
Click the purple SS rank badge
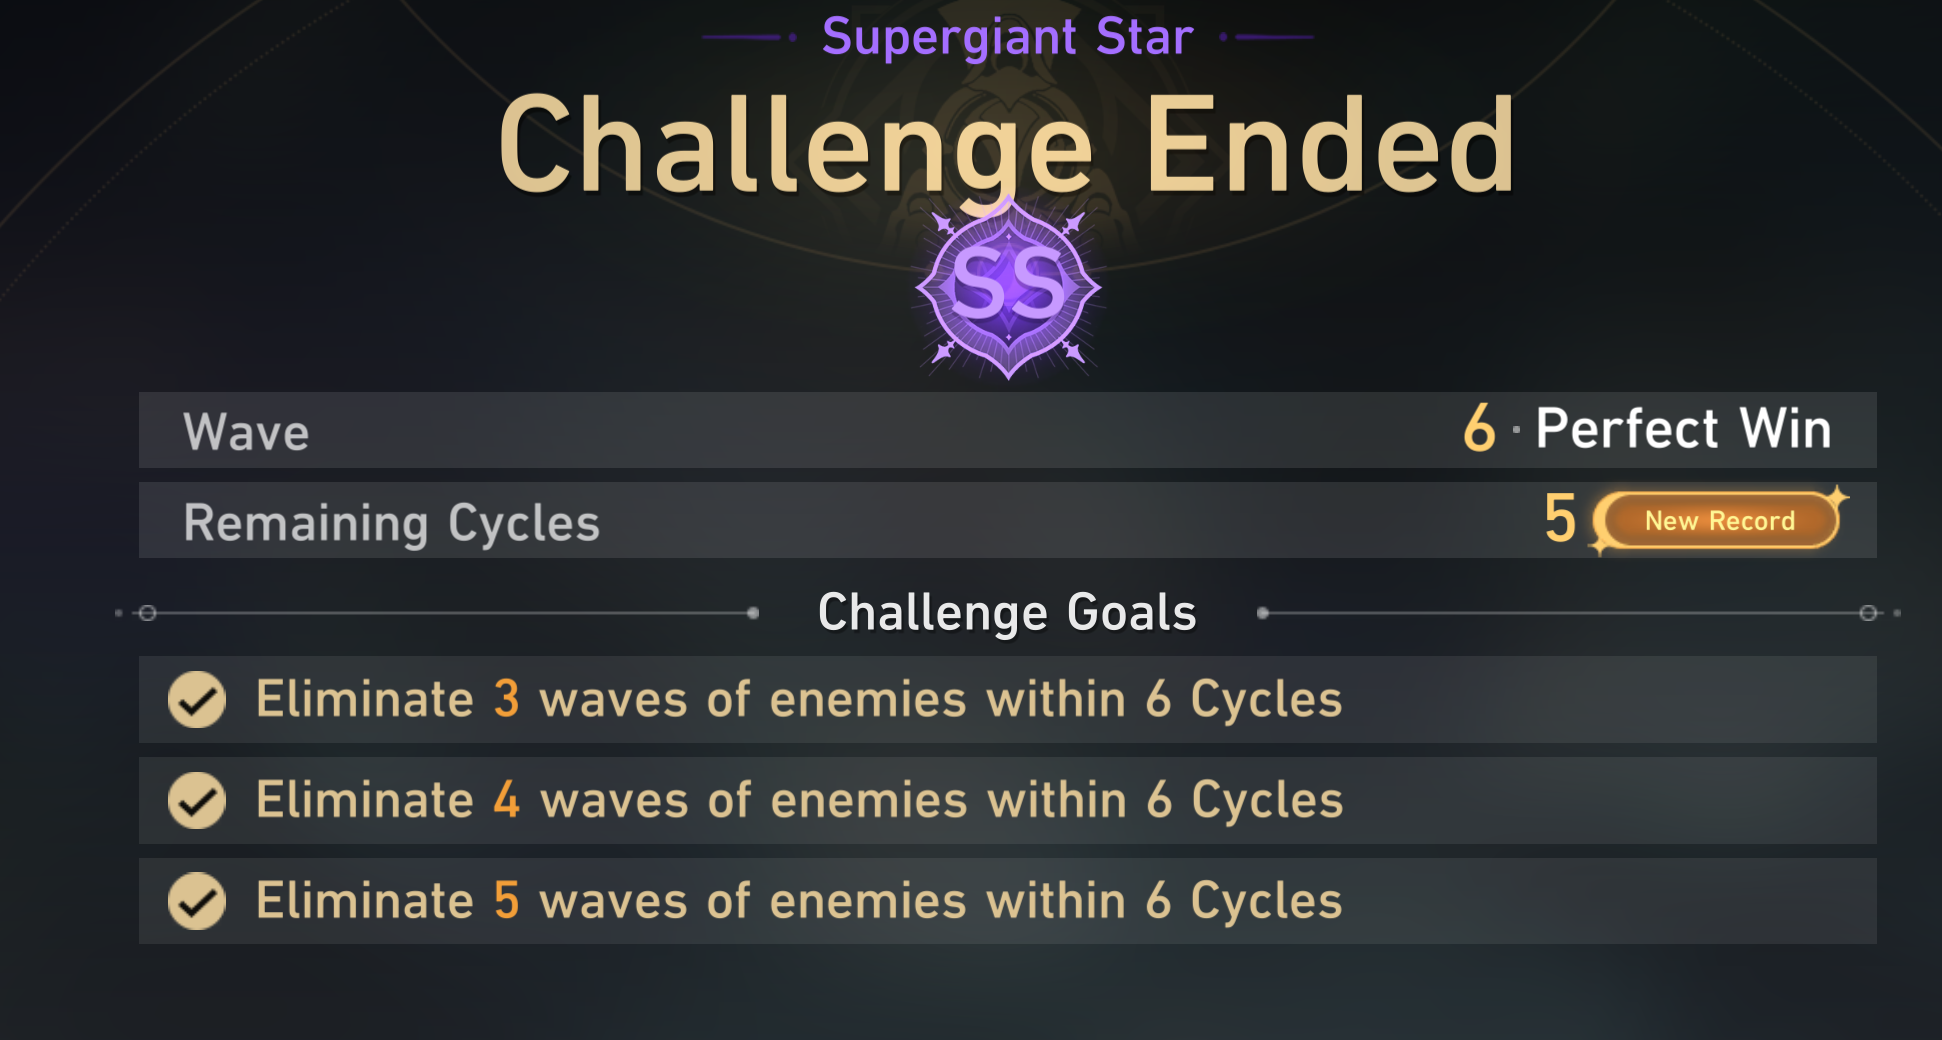[1008, 288]
